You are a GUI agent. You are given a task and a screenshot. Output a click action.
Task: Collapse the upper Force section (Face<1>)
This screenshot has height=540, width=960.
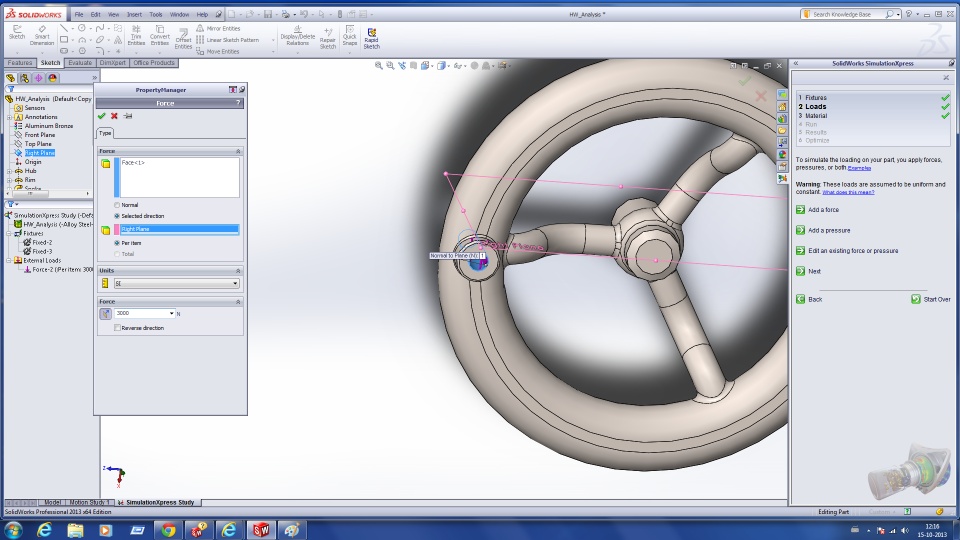238,151
